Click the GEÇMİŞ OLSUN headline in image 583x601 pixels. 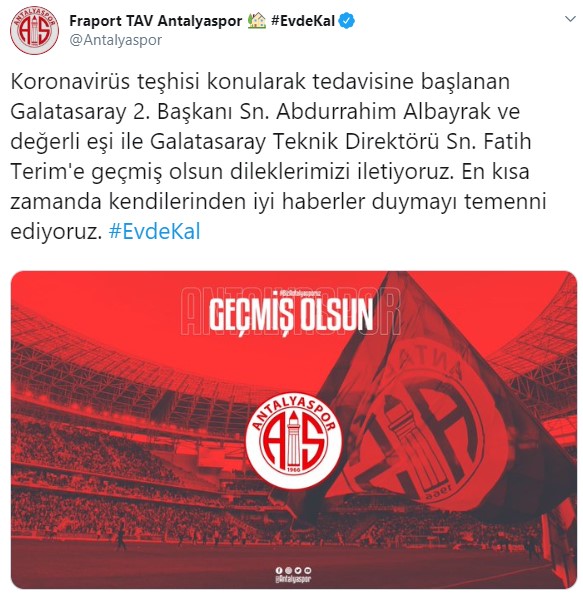(x=291, y=315)
